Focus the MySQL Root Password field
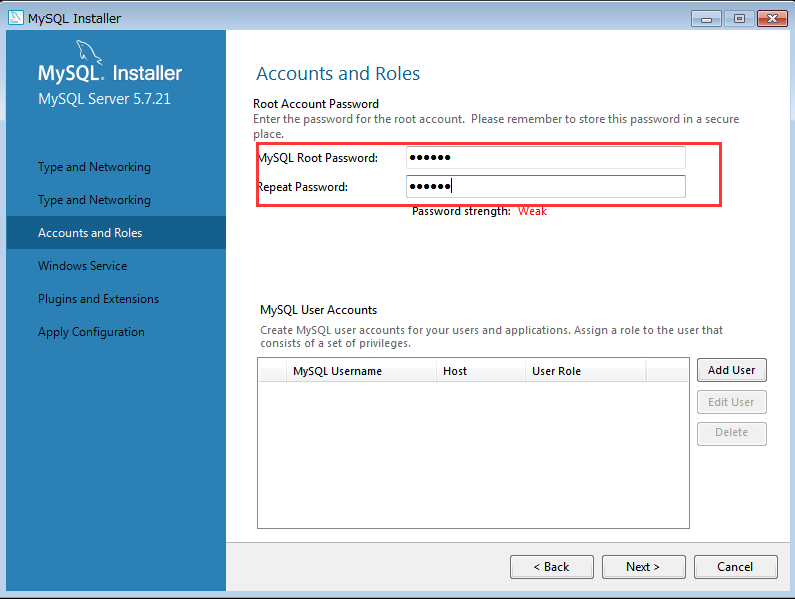The image size is (795, 599). (545, 158)
